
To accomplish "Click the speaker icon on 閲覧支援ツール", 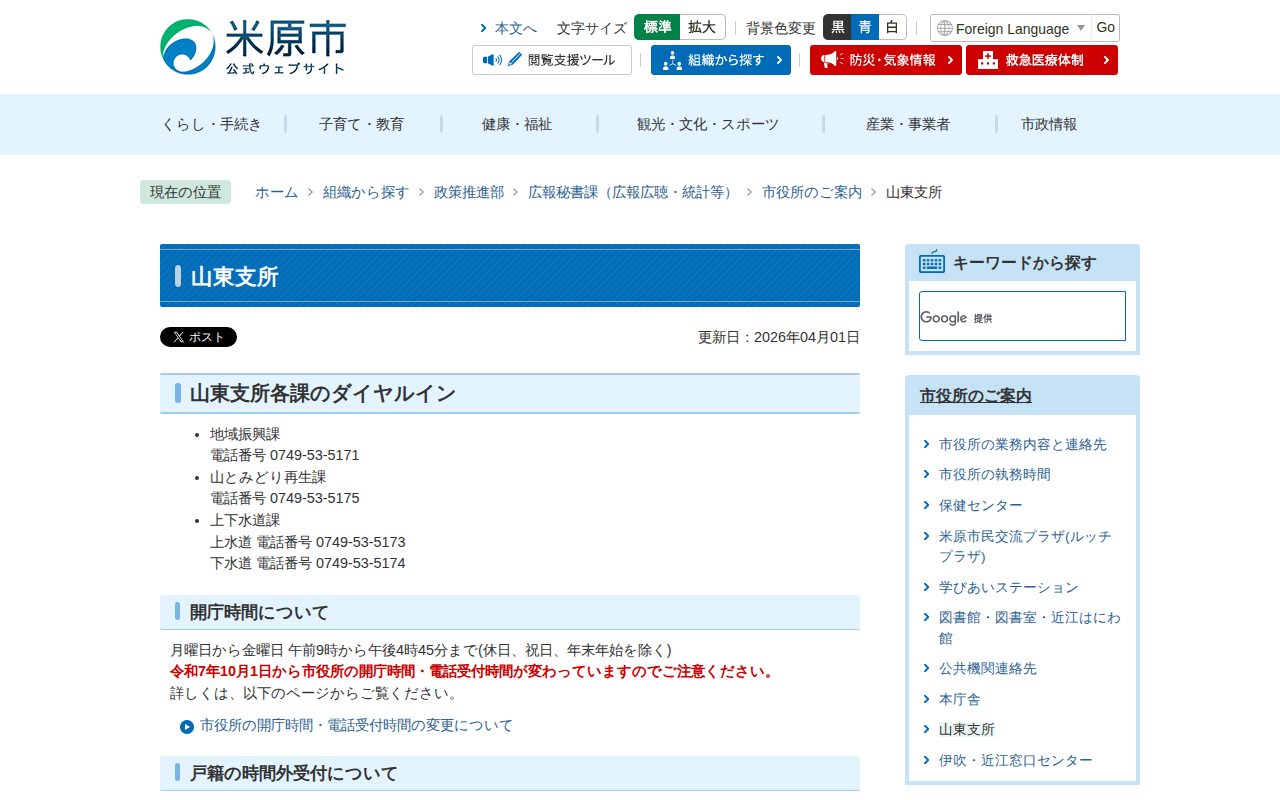I will [492, 60].
